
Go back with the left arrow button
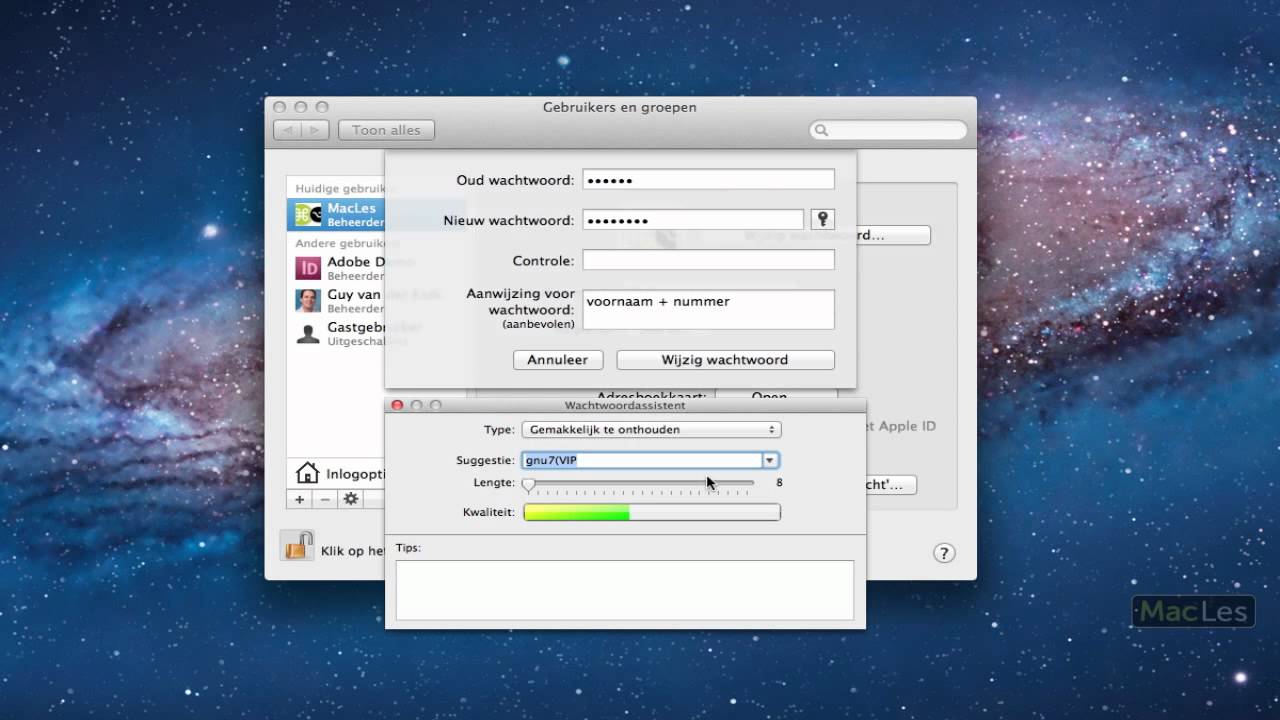pos(287,130)
